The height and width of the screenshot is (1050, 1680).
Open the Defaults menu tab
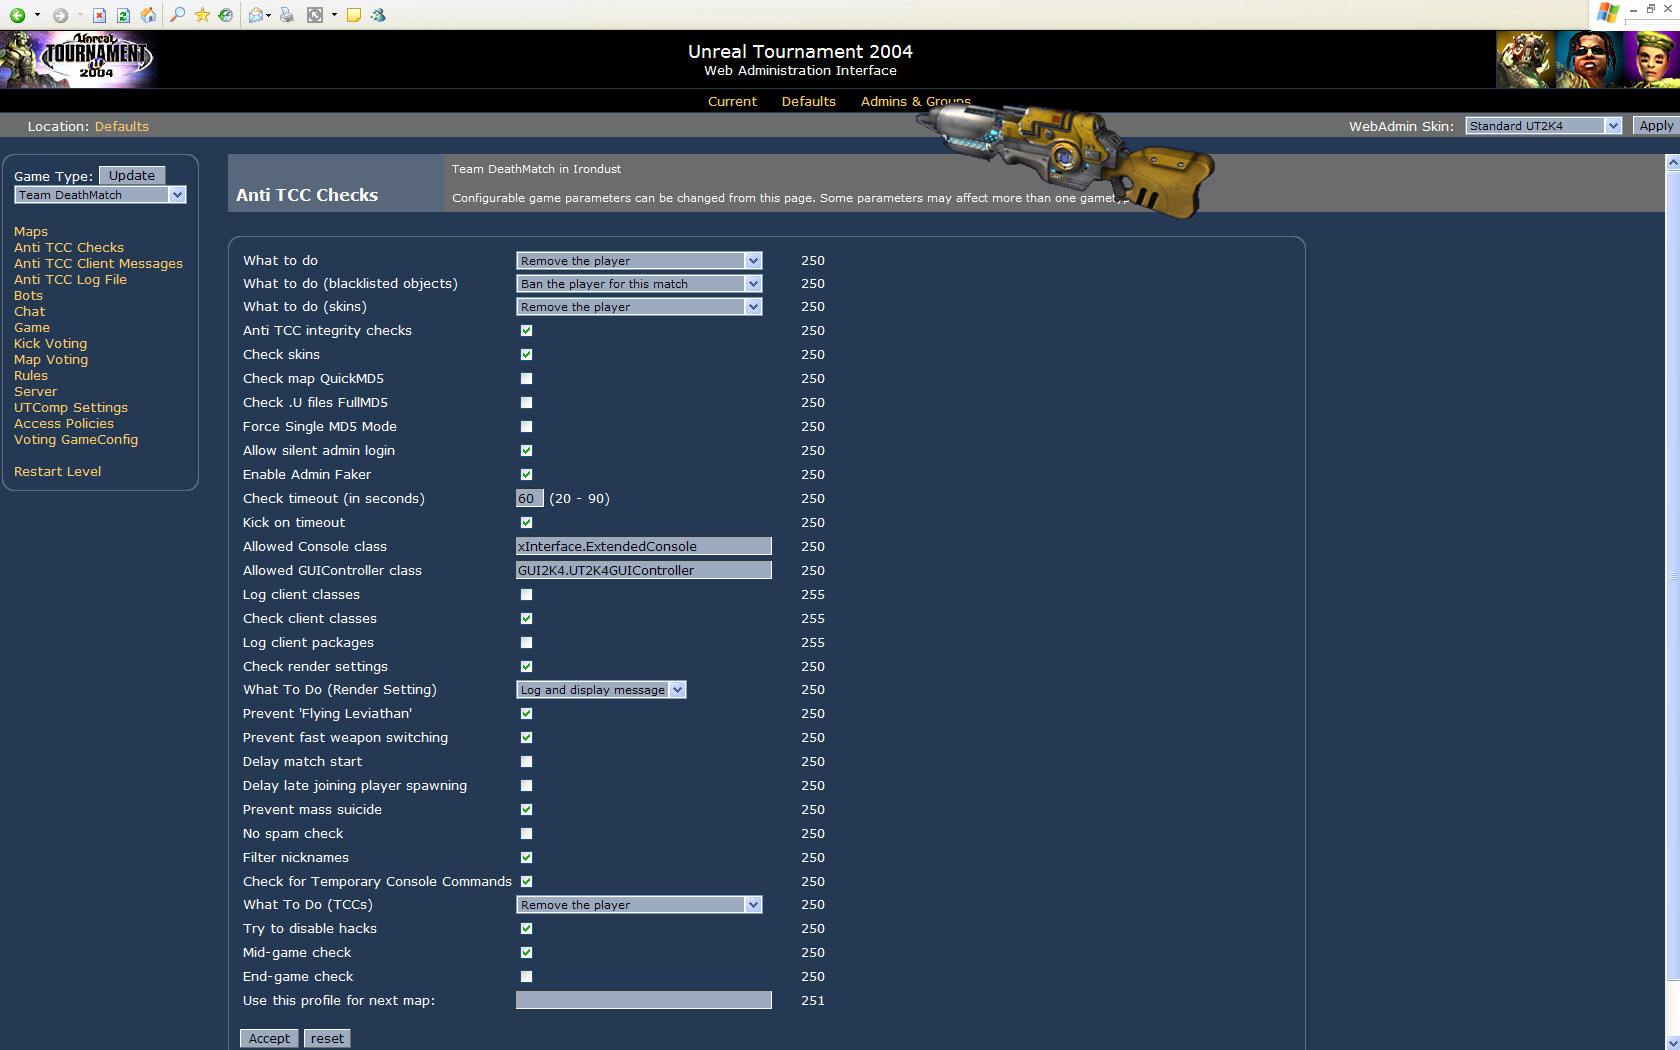pyautogui.click(x=808, y=101)
